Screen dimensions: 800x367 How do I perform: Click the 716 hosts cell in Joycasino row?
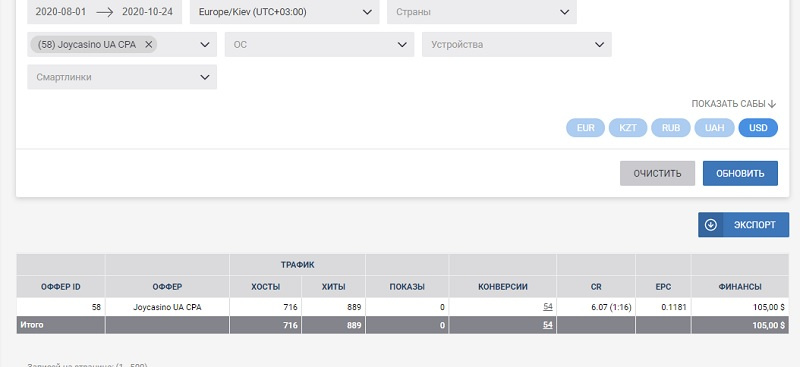click(265, 307)
